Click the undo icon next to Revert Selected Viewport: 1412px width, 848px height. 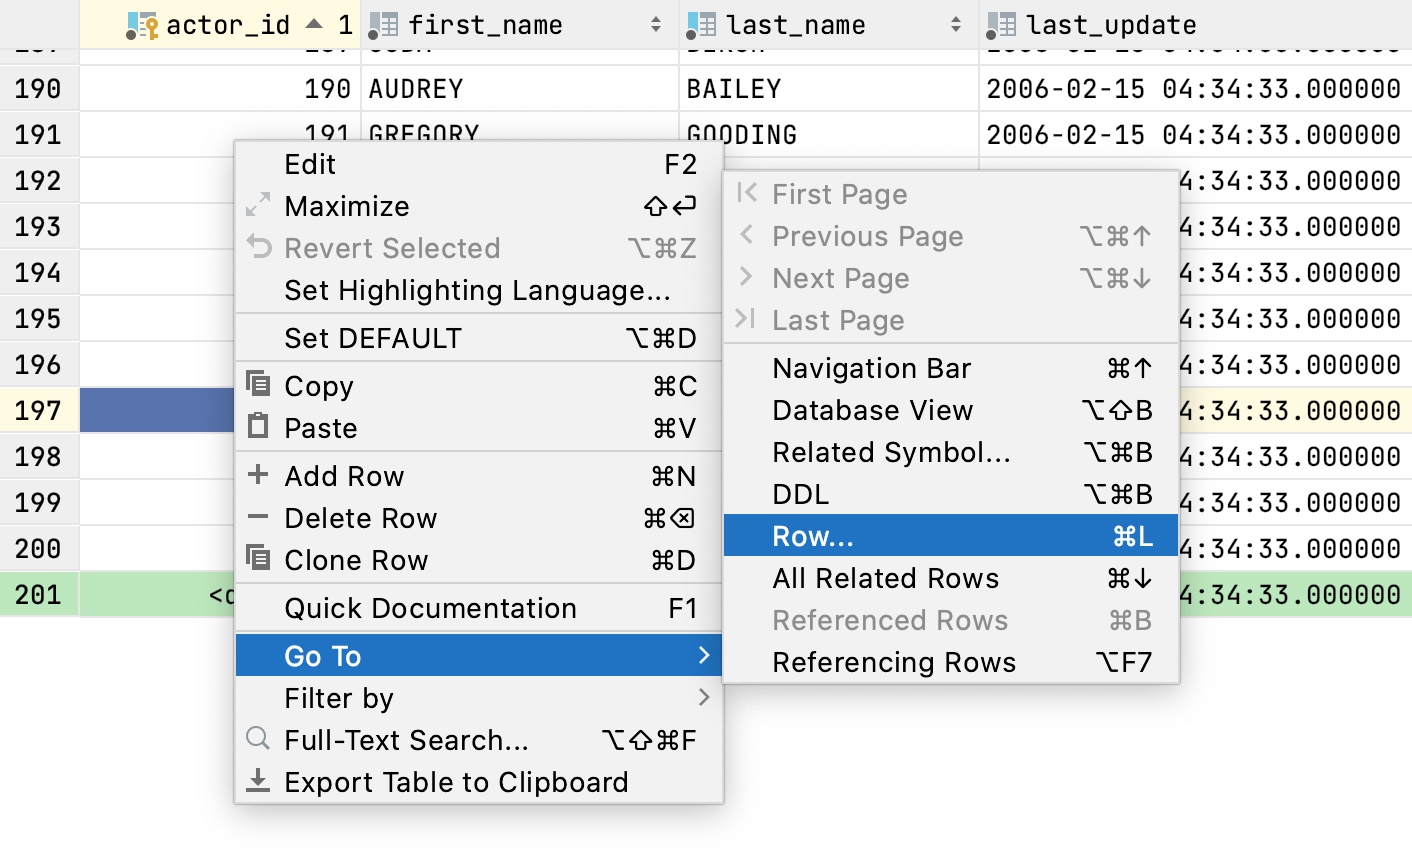tap(259, 248)
